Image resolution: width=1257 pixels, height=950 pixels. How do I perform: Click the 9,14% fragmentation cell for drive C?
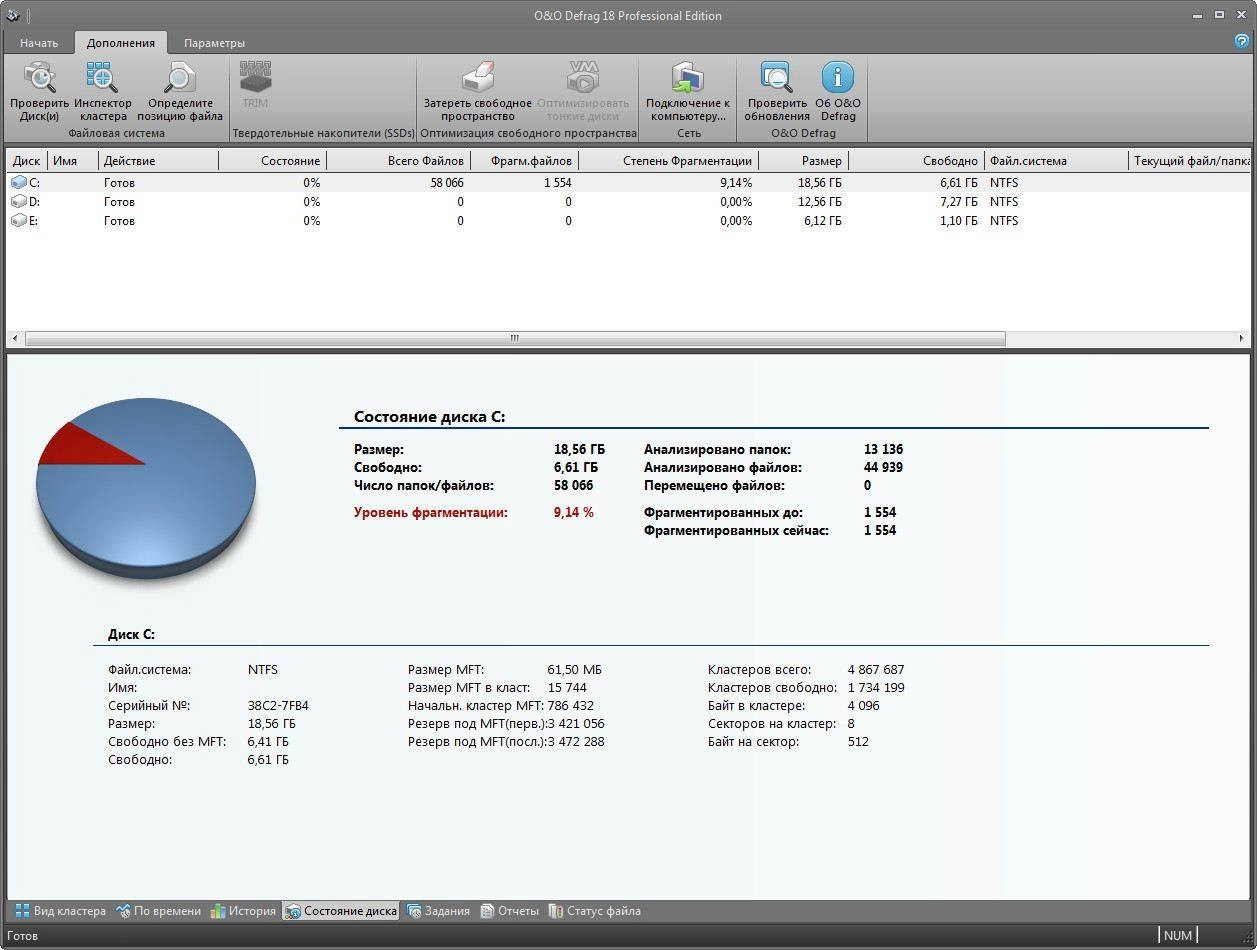(x=735, y=183)
